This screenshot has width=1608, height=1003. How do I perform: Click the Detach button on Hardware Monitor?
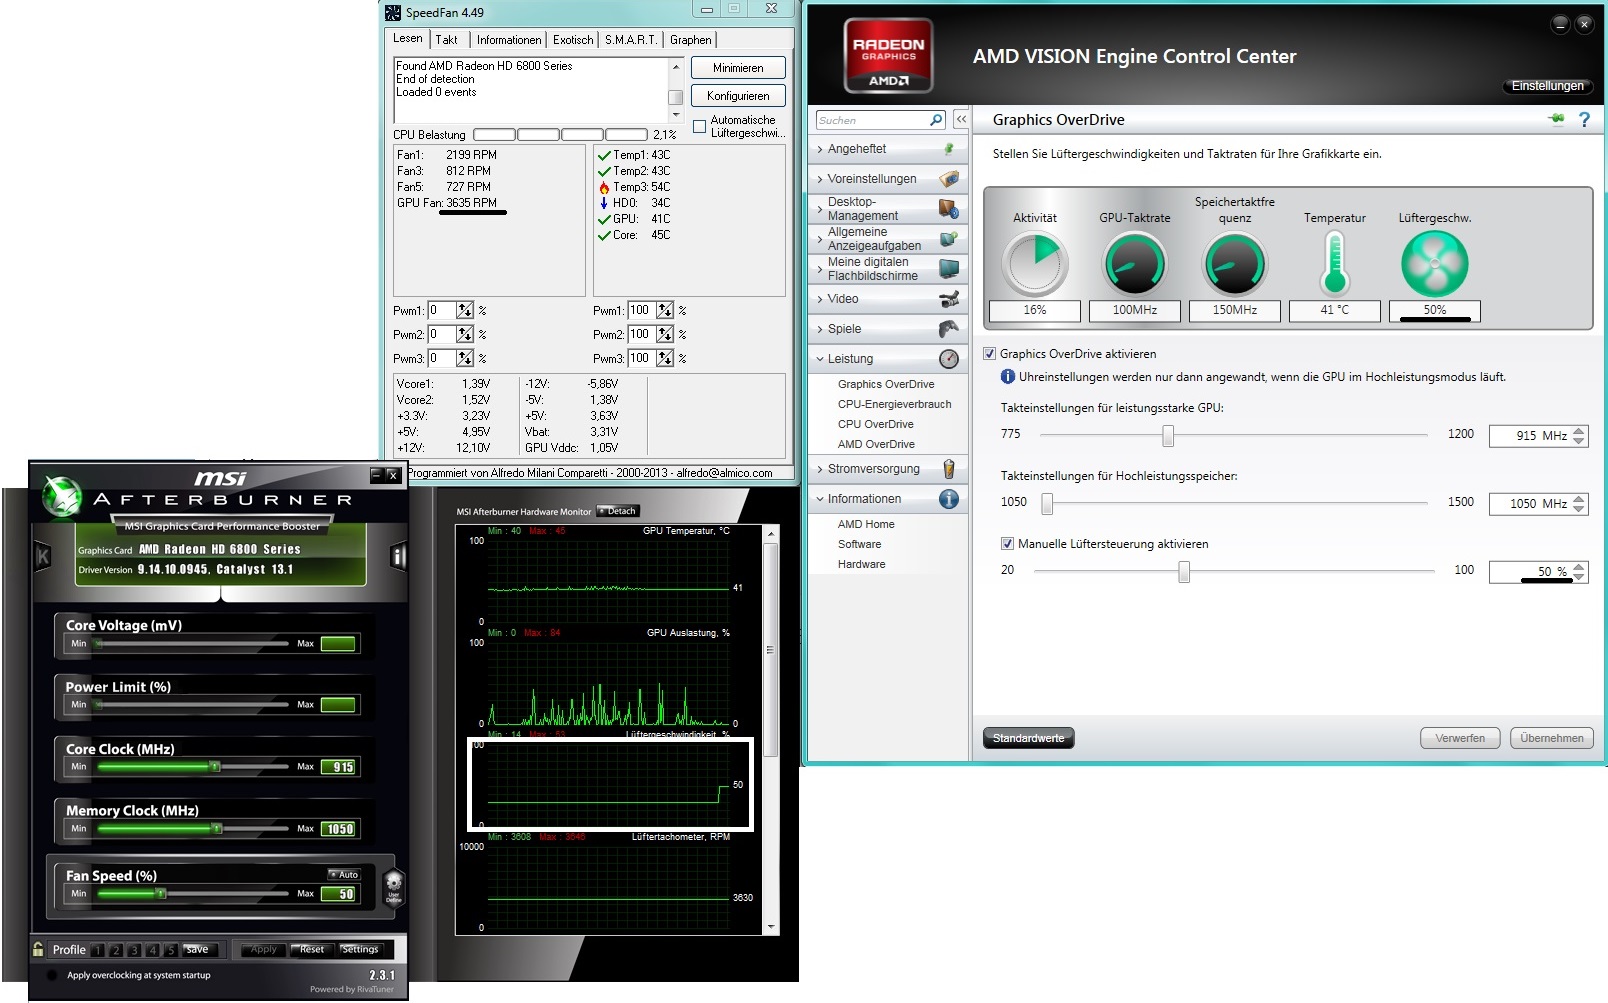618,511
